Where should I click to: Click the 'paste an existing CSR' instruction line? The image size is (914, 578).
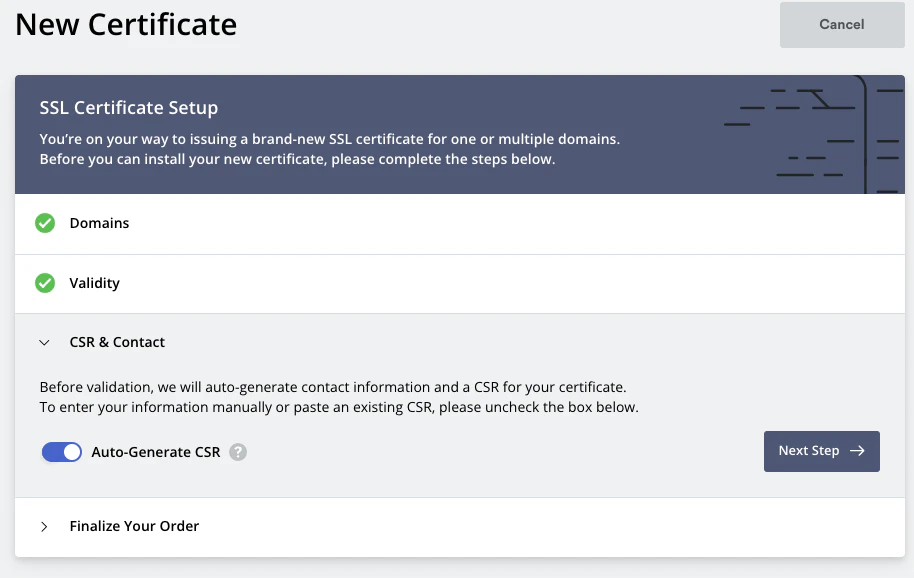click(x=338, y=407)
